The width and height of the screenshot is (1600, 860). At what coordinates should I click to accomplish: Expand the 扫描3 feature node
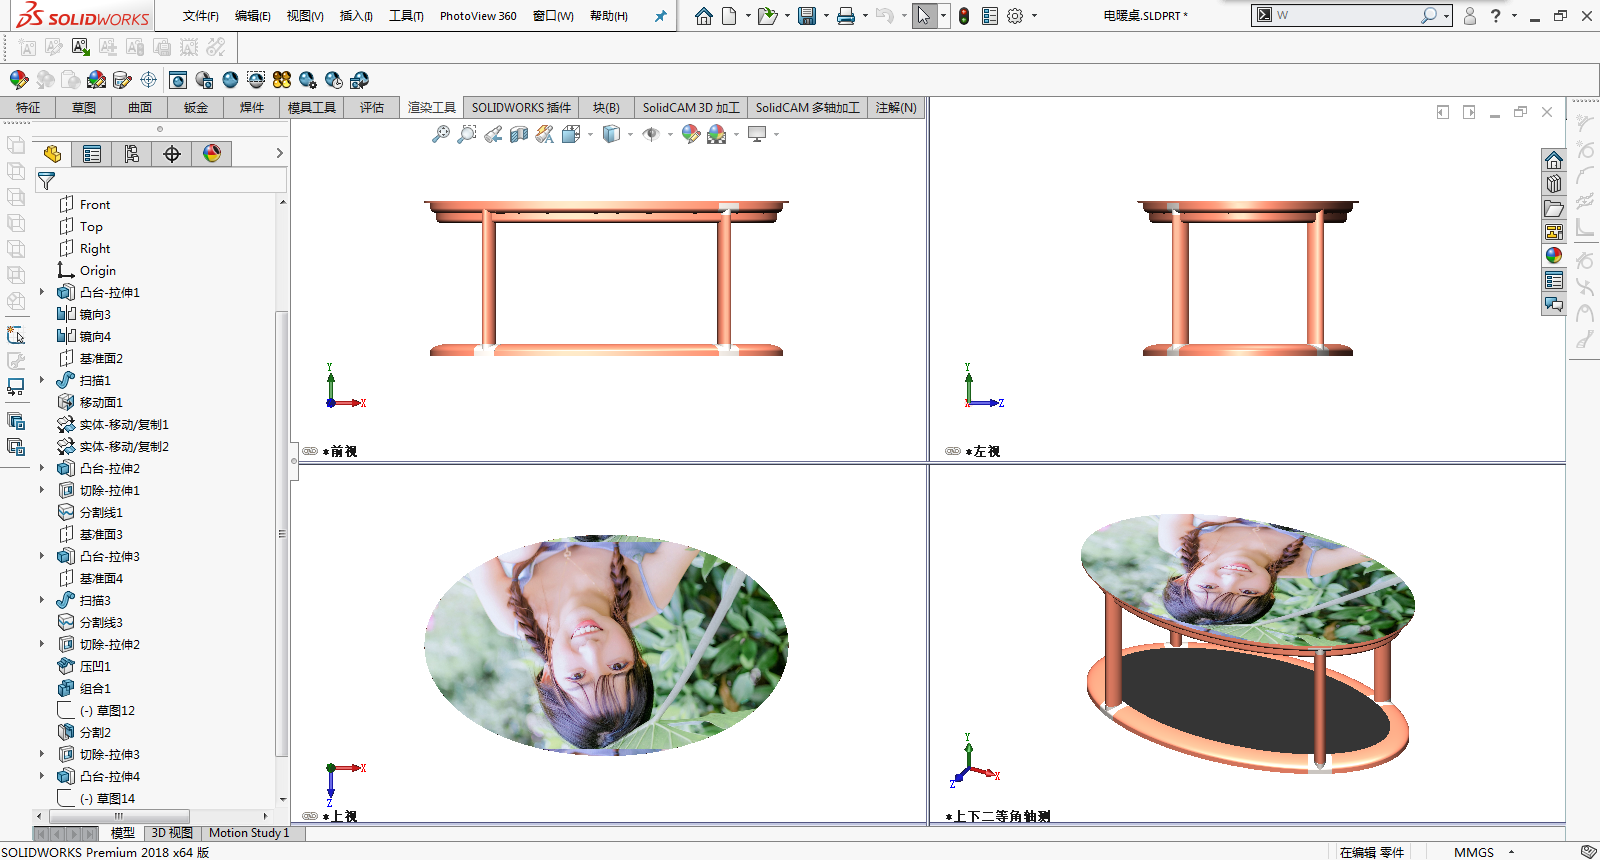[x=42, y=600]
